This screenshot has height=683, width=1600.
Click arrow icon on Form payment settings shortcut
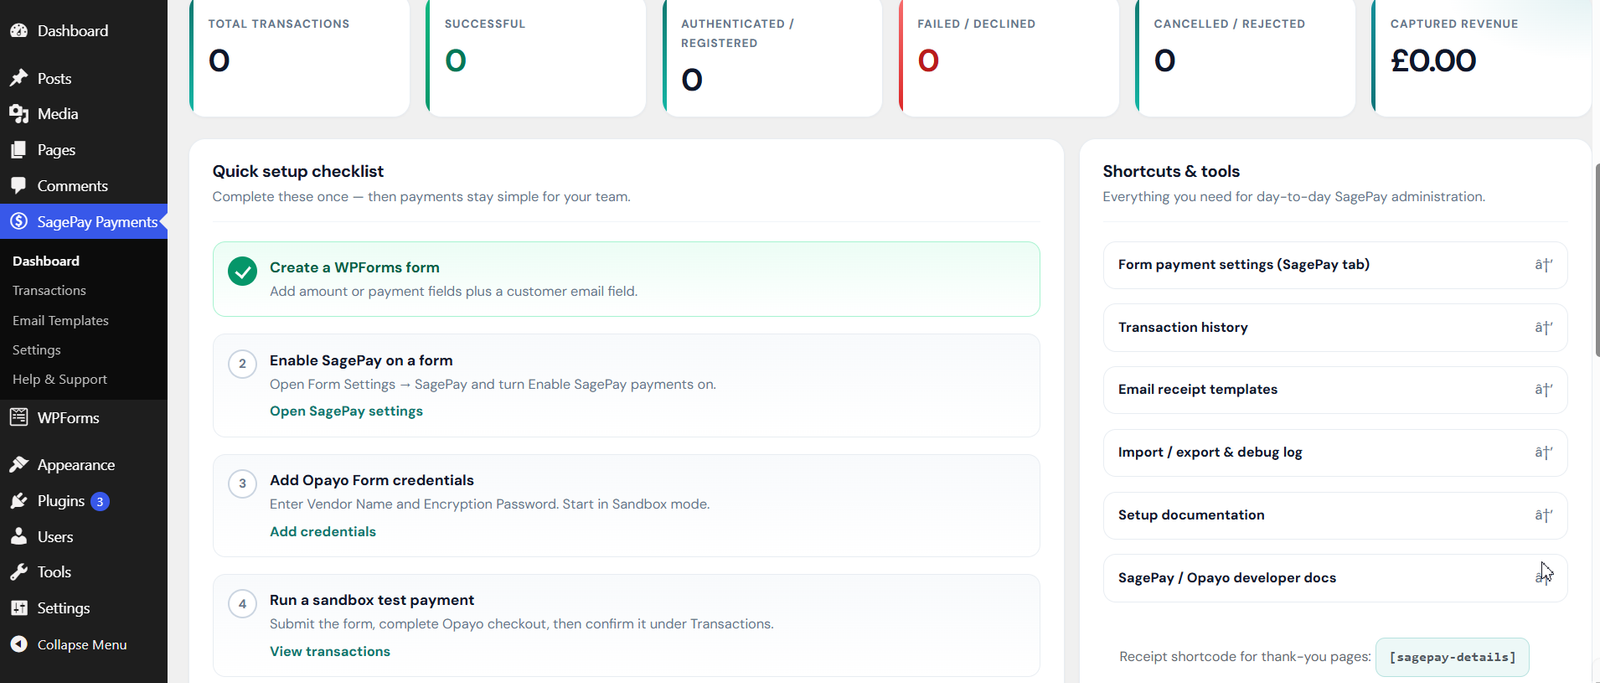(1543, 265)
